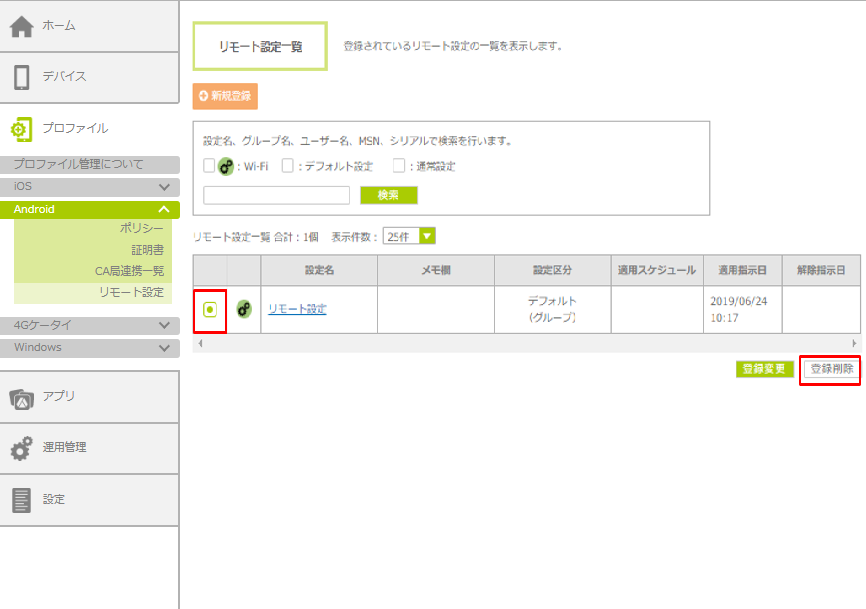Click the search text input field

(276, 195)
